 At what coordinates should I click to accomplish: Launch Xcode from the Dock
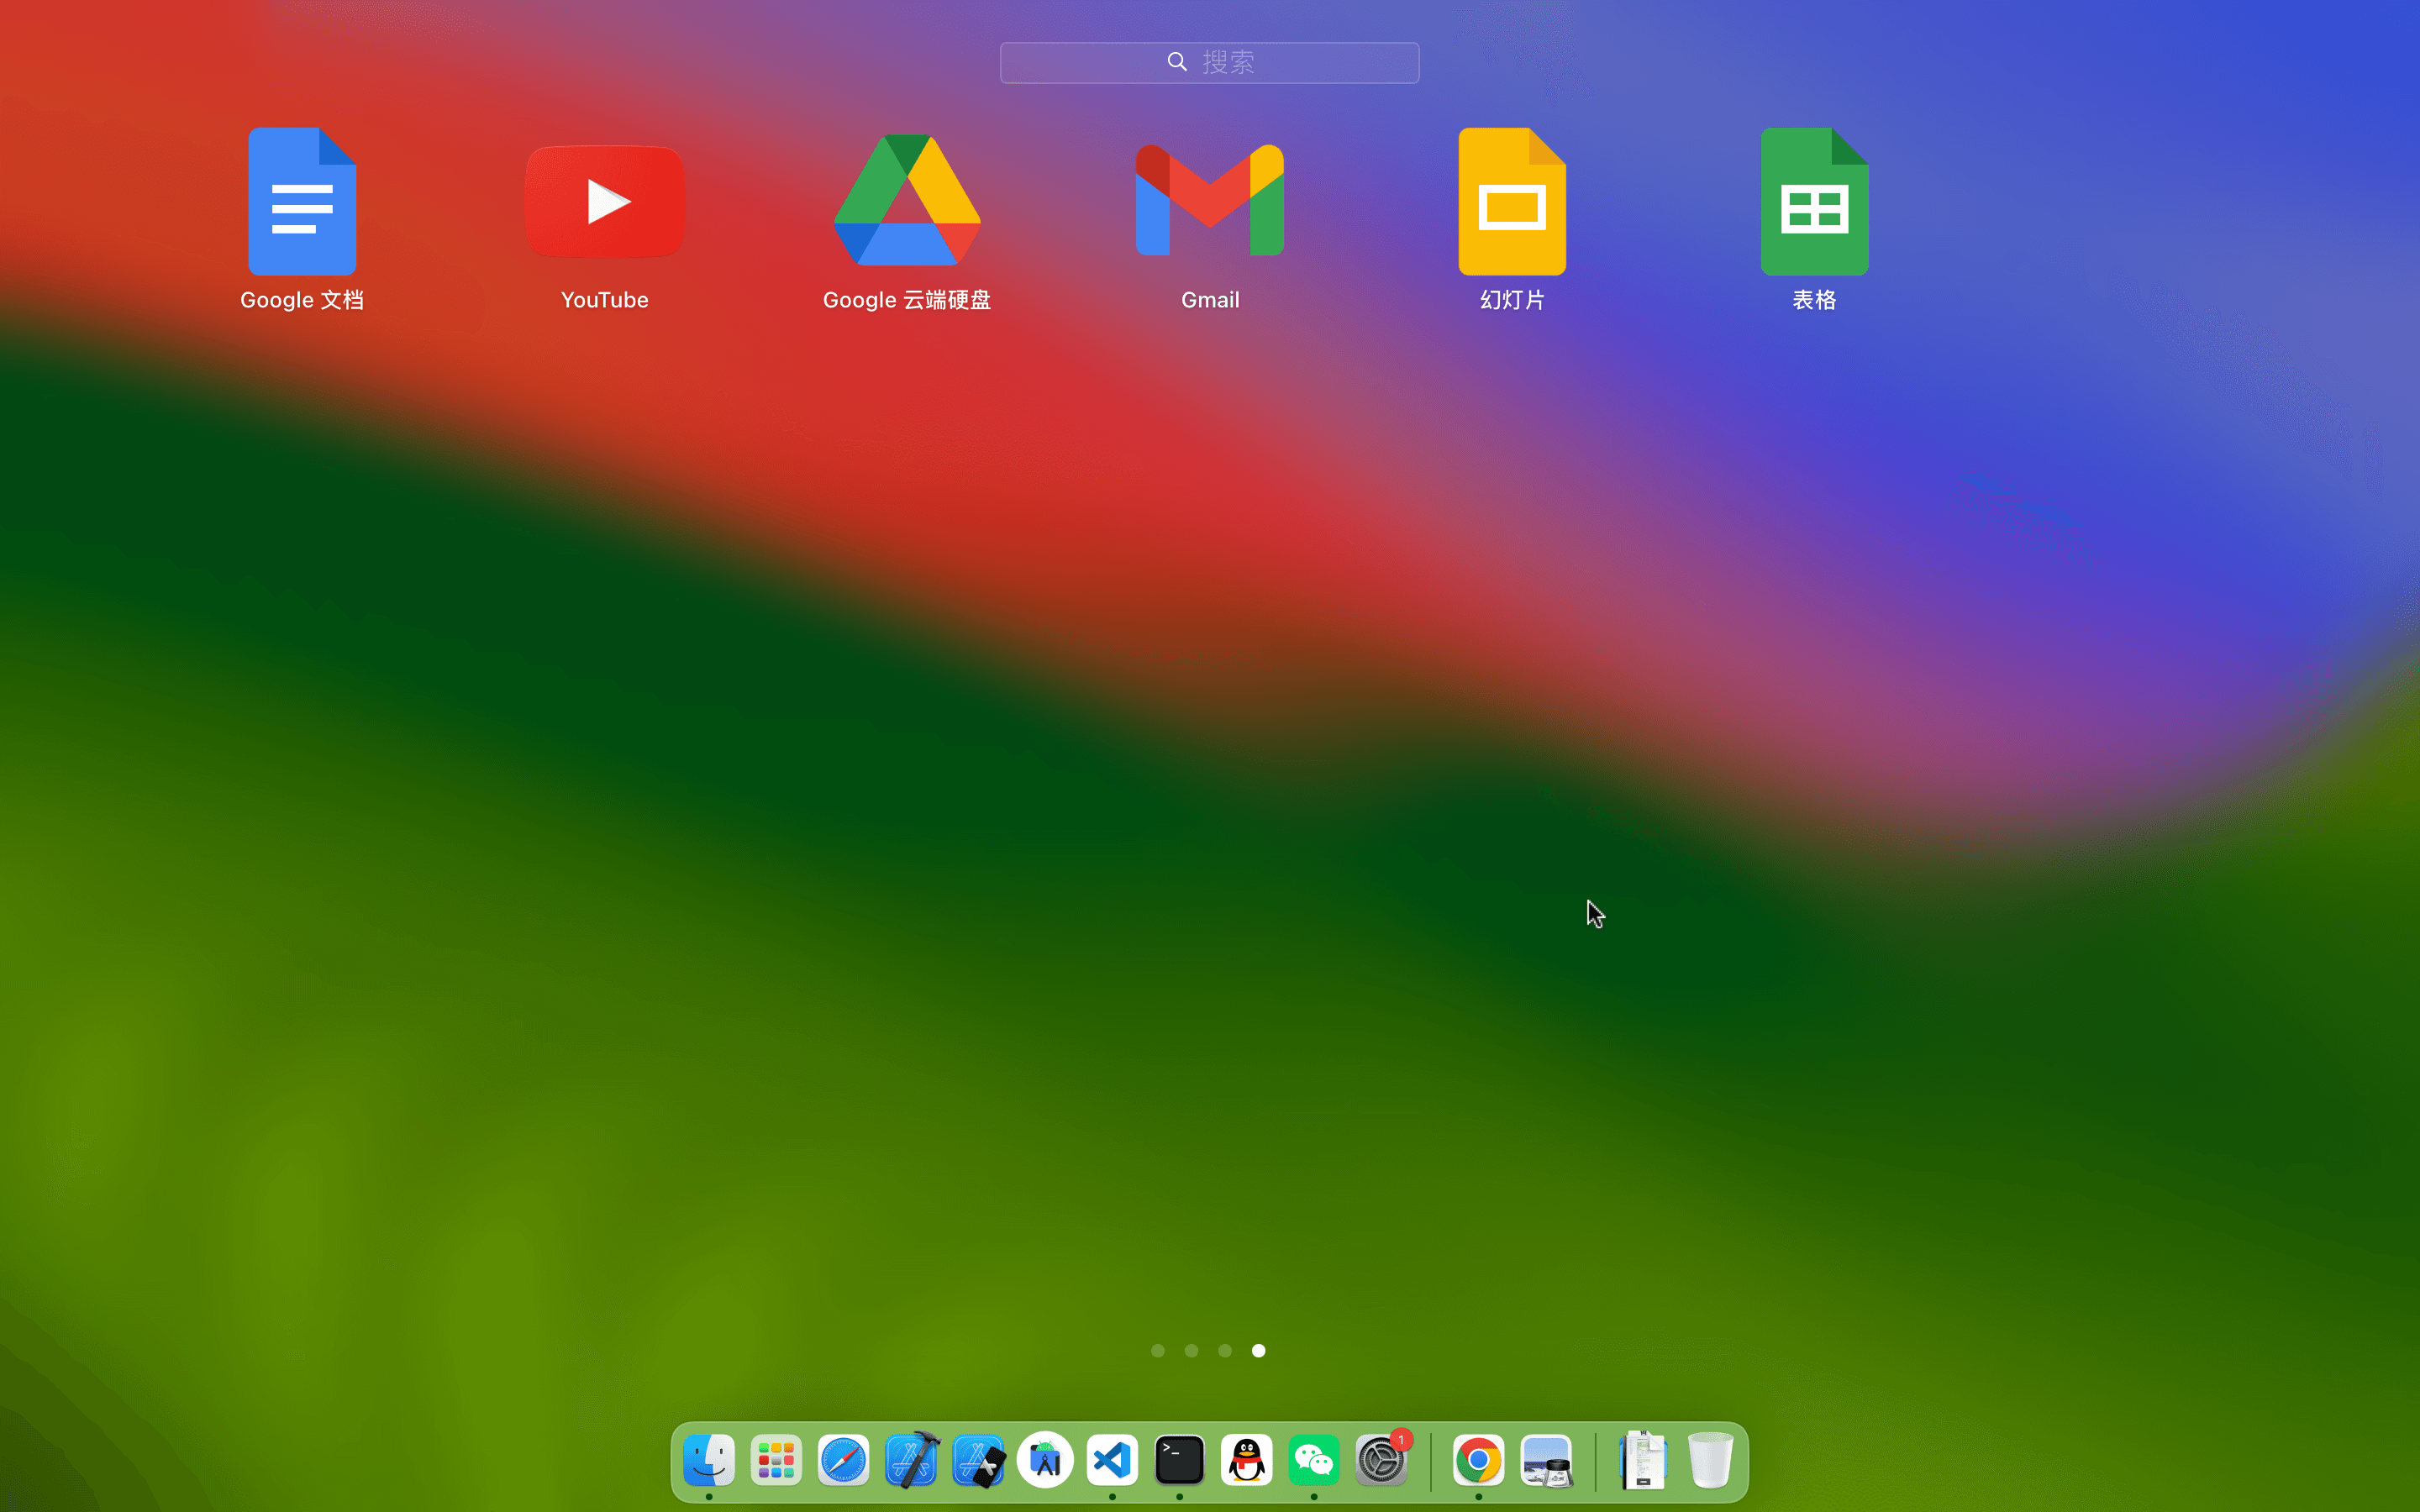click(x=911, y=1461)
